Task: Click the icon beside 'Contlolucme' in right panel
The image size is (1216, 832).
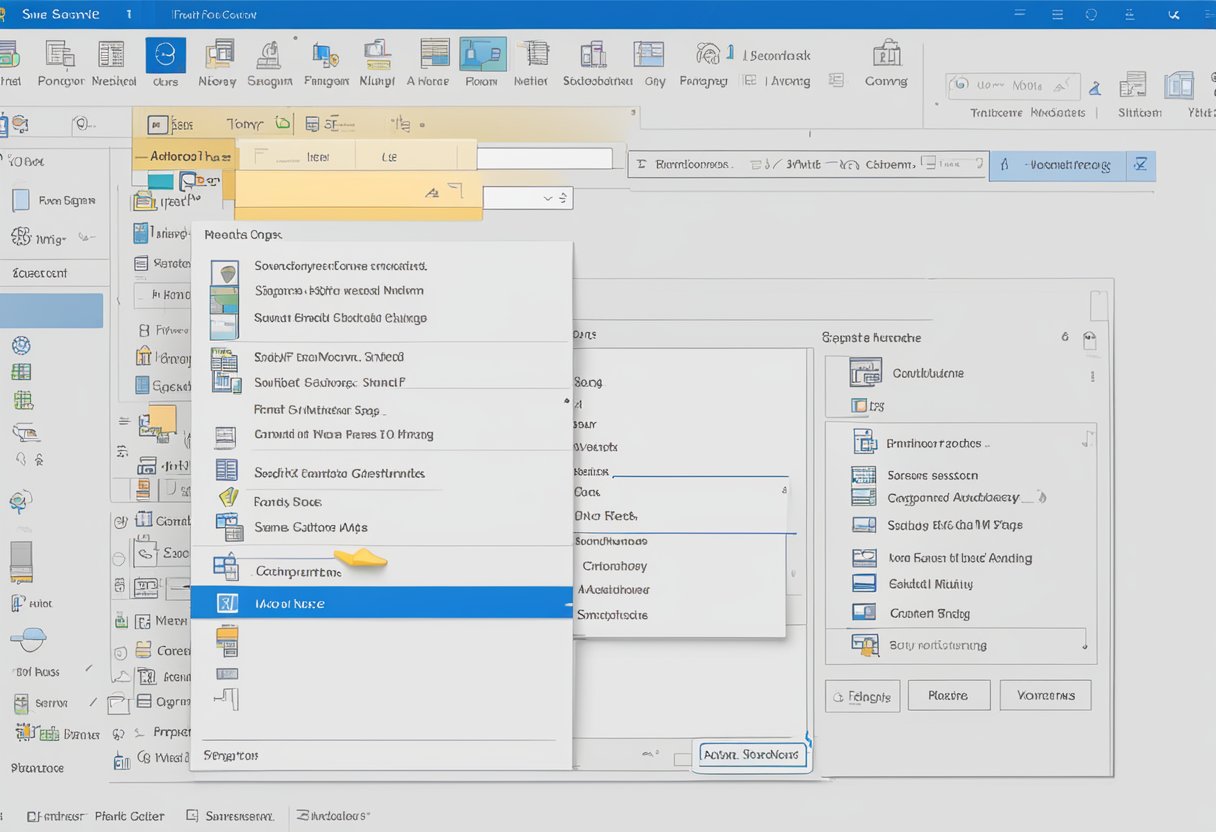Action: click(x=865, y=373)
